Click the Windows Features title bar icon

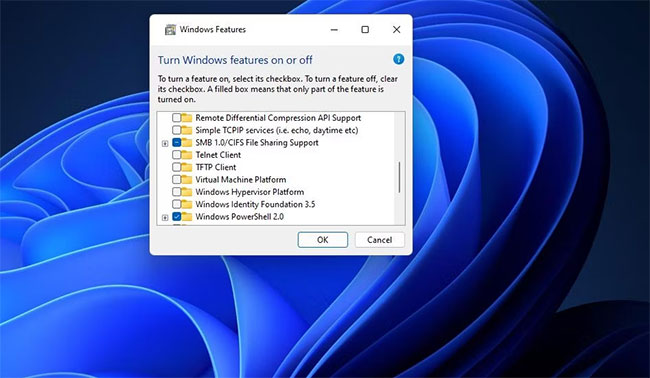point(170,29)
